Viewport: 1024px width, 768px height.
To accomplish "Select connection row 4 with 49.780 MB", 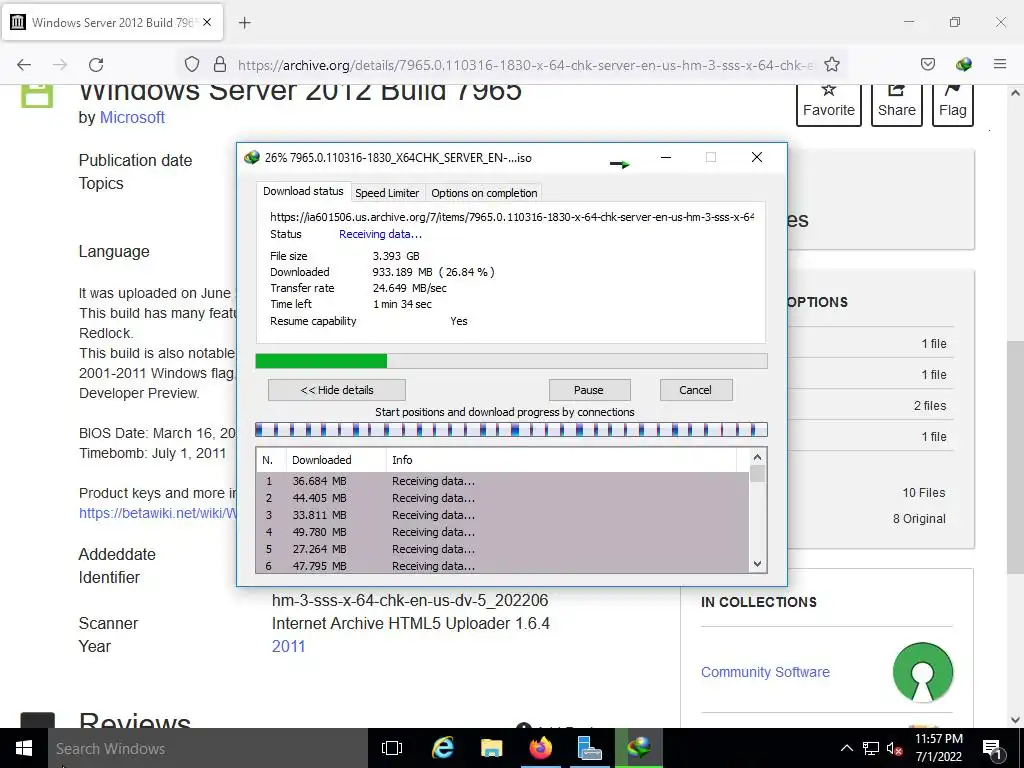I will point(502,532).
